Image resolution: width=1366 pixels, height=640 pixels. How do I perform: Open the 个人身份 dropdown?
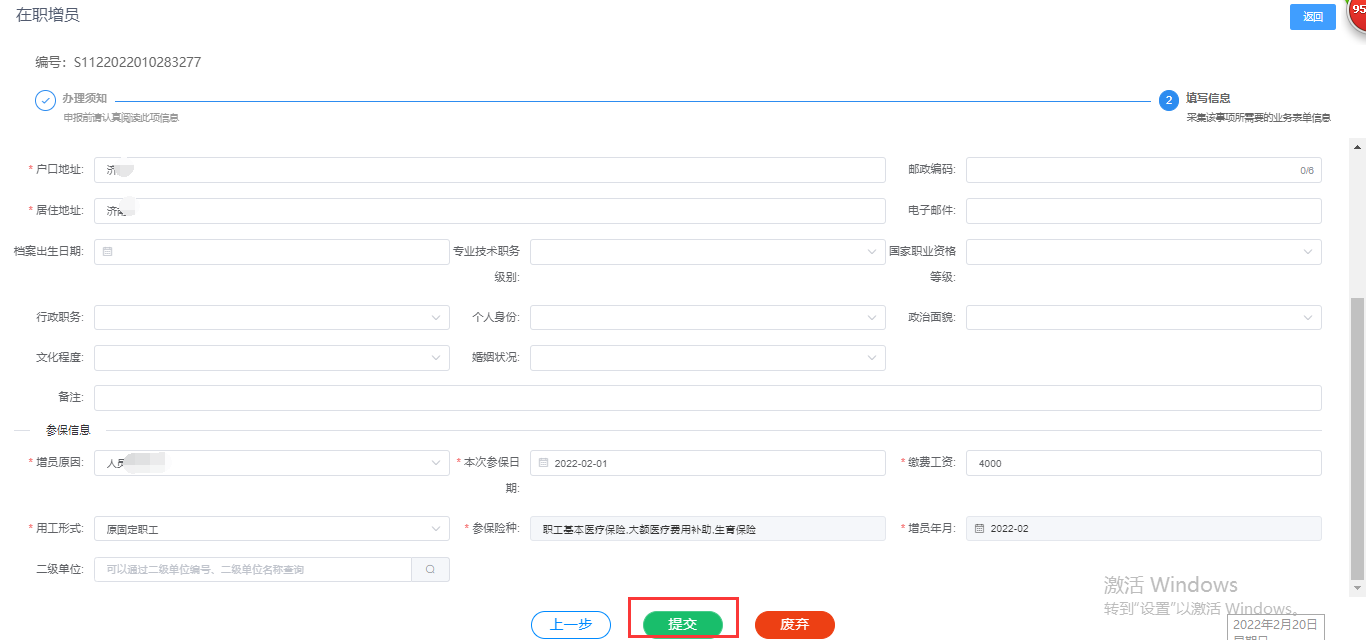[x=708, y=317]
